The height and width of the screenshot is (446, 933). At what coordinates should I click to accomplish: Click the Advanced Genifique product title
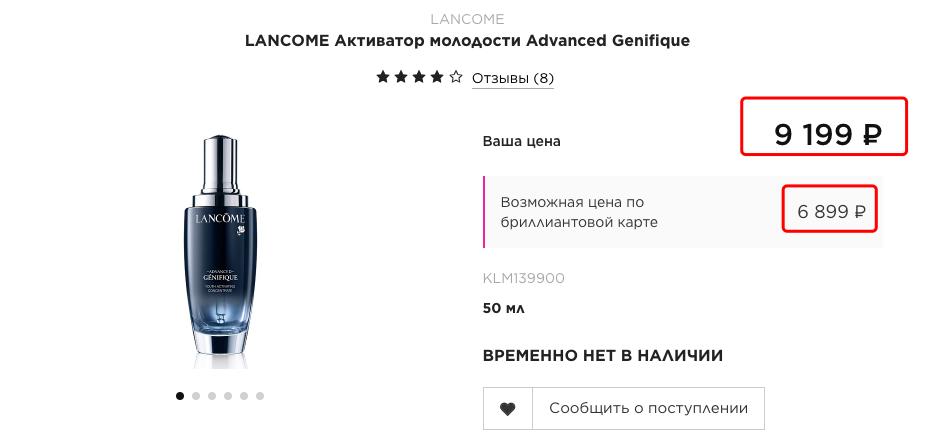point(467,41)
